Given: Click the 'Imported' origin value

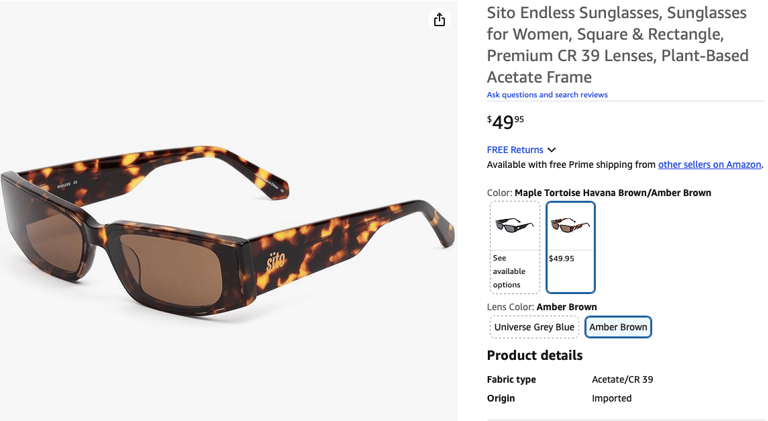Looking at the screenshot, I should [x=611, y=398].
